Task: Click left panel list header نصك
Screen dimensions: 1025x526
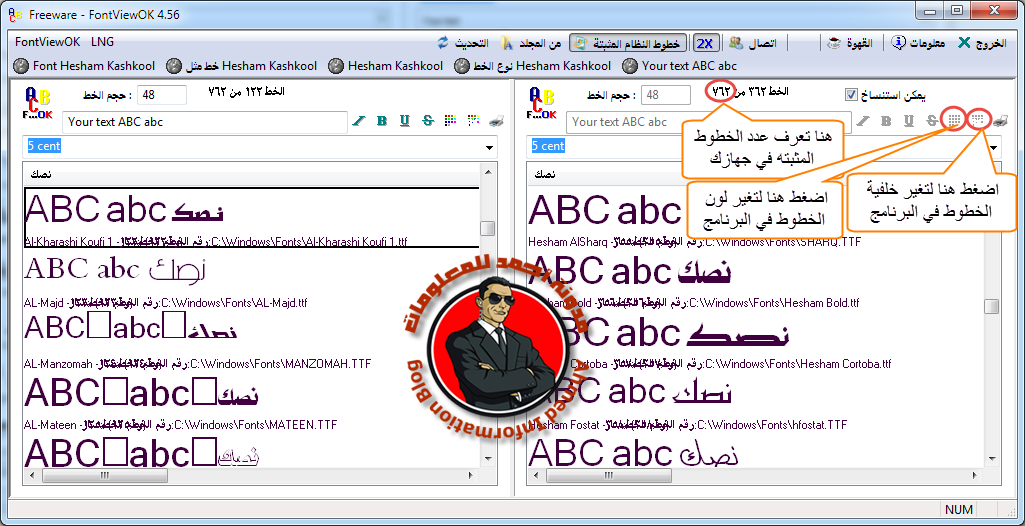Action: tap(252, 175)
